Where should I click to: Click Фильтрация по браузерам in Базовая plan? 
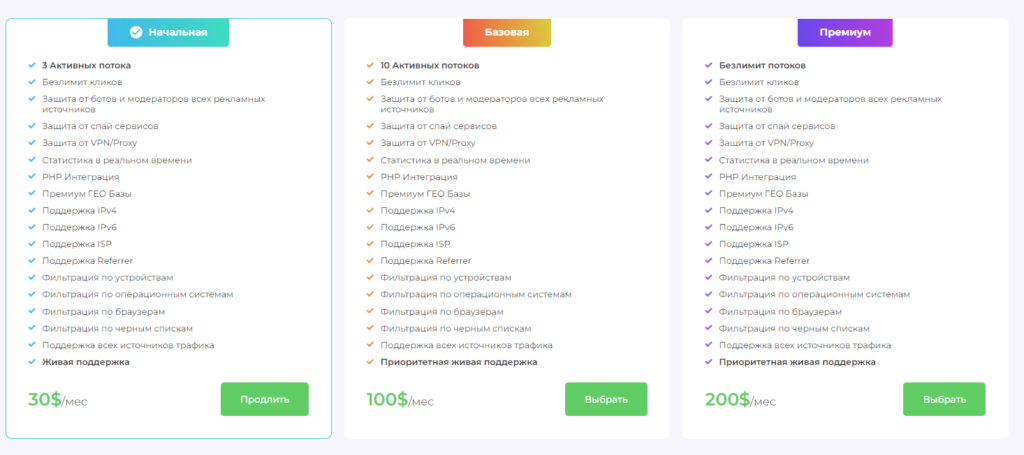coord(442,311)
